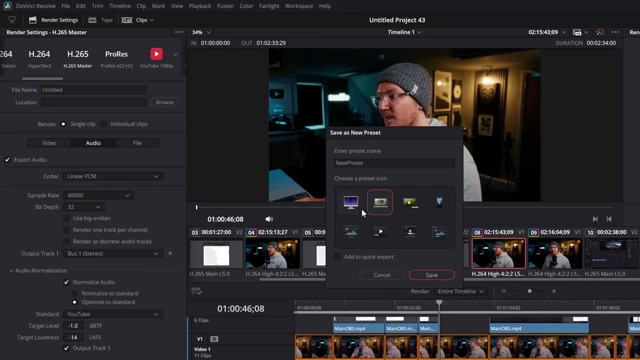
Task: Switch to the Video settings tab
Action: click(x=49, y=143)
